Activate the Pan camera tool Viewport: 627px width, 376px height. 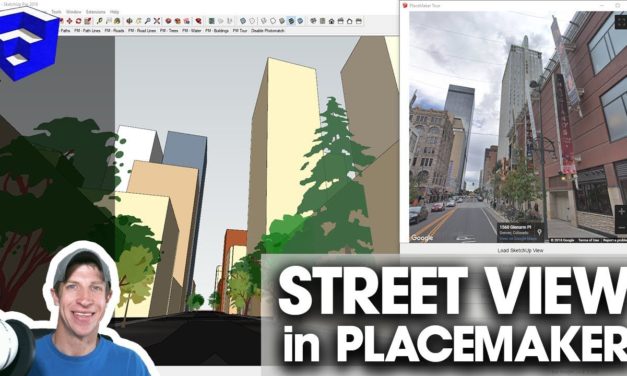[x=138, y=21]
